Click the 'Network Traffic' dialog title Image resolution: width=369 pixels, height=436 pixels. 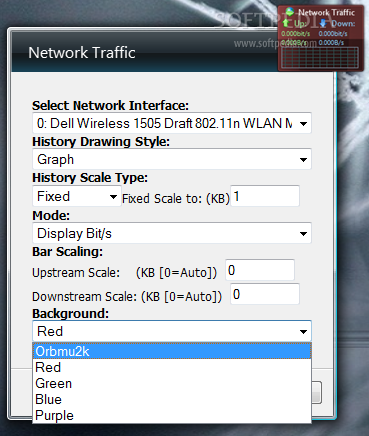pyautogui.click(x=82, y=53)
